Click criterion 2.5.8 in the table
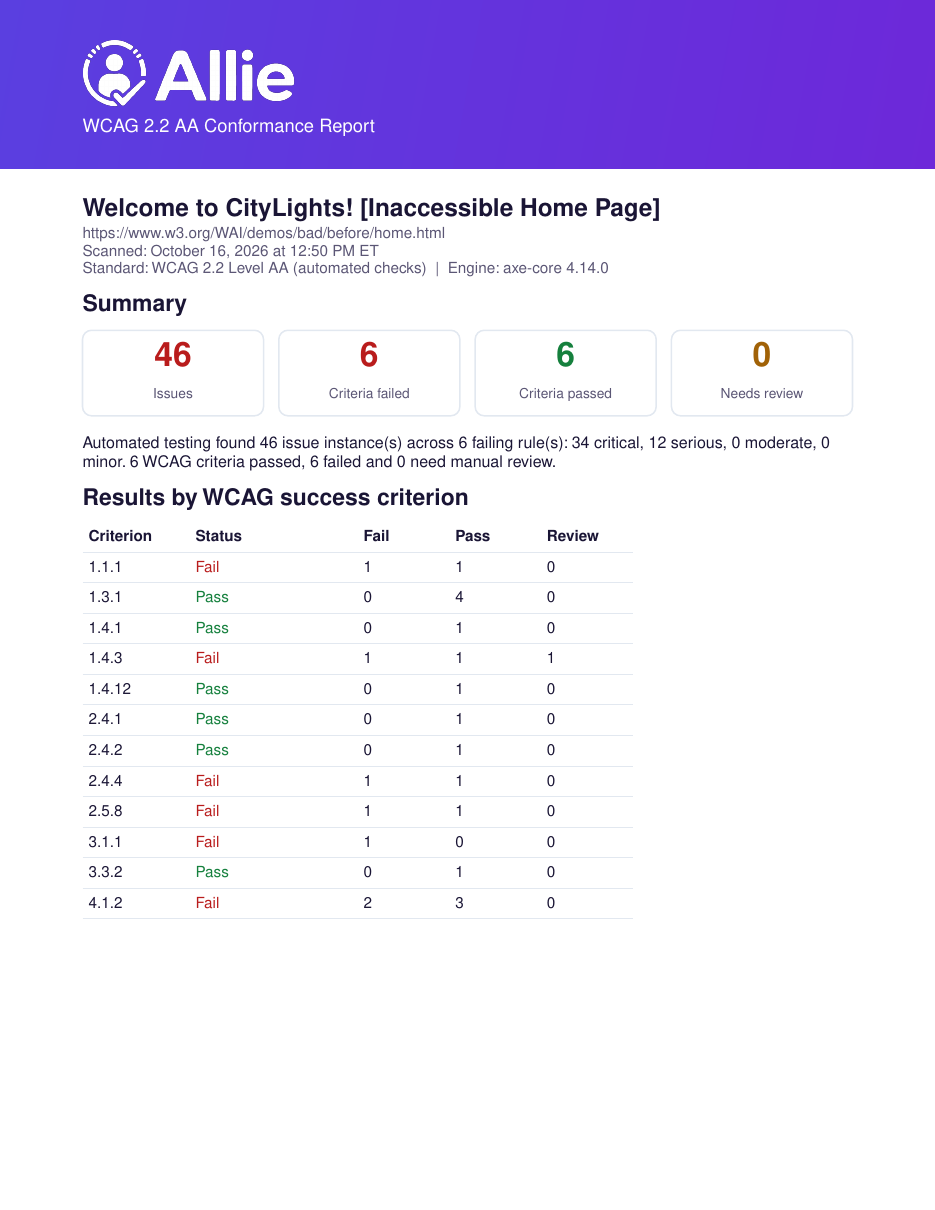This screenshot has height=1210, width=935. tap(105, 811)
